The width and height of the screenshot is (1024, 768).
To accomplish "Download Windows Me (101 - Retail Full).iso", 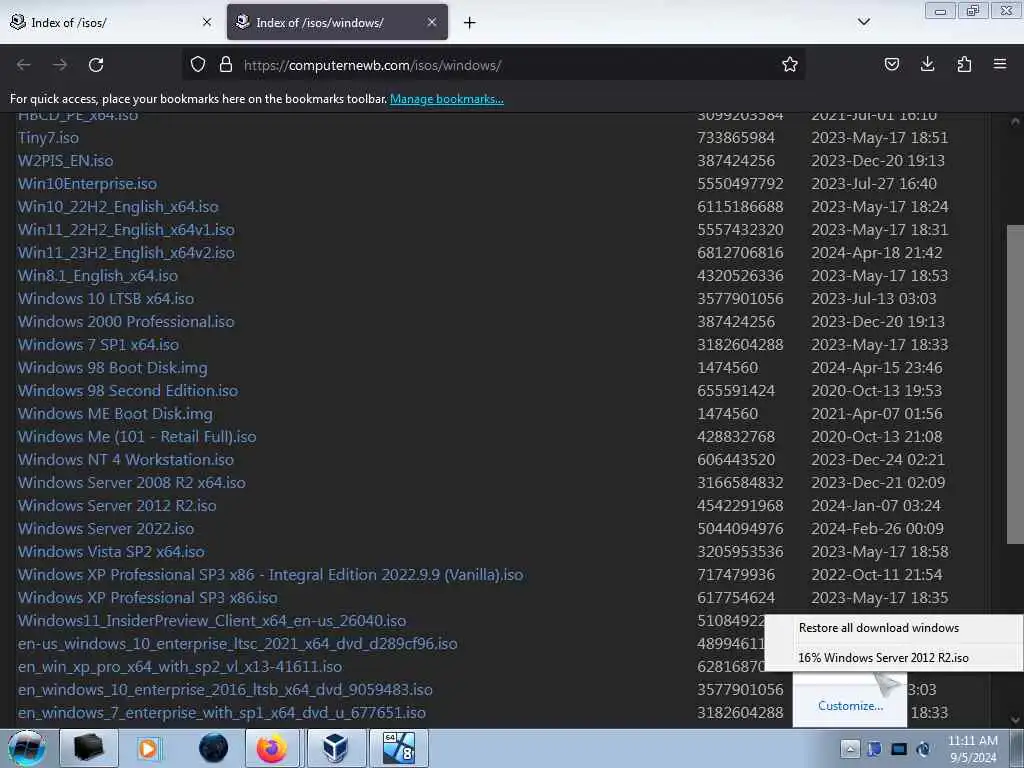I will 137,436.
